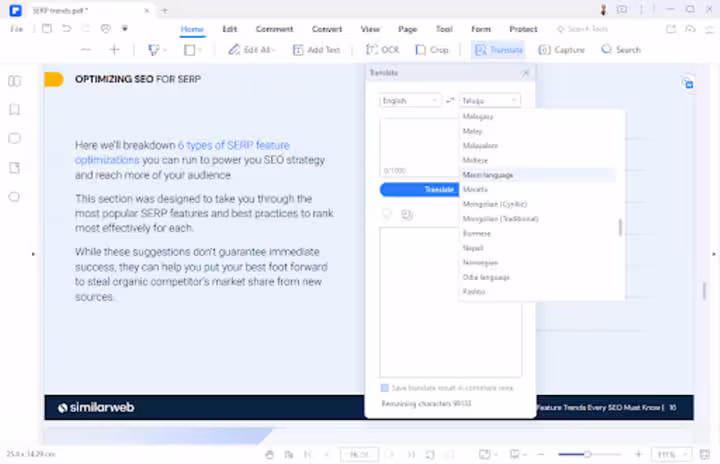Click the floating translate icon on page
The image size is (720, 464).
[x=688, y=83]
